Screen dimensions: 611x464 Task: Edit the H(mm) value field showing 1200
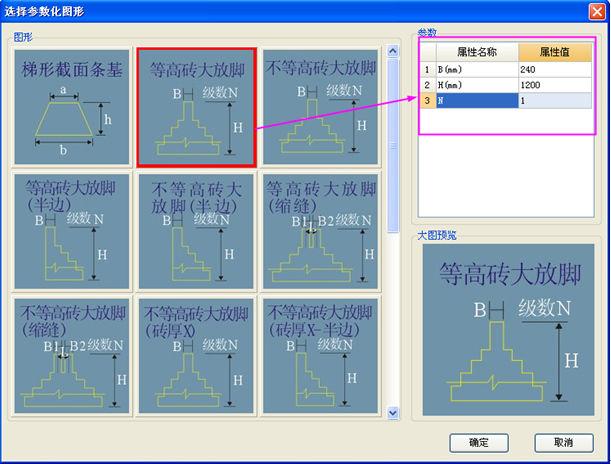(x=556, y=85)
